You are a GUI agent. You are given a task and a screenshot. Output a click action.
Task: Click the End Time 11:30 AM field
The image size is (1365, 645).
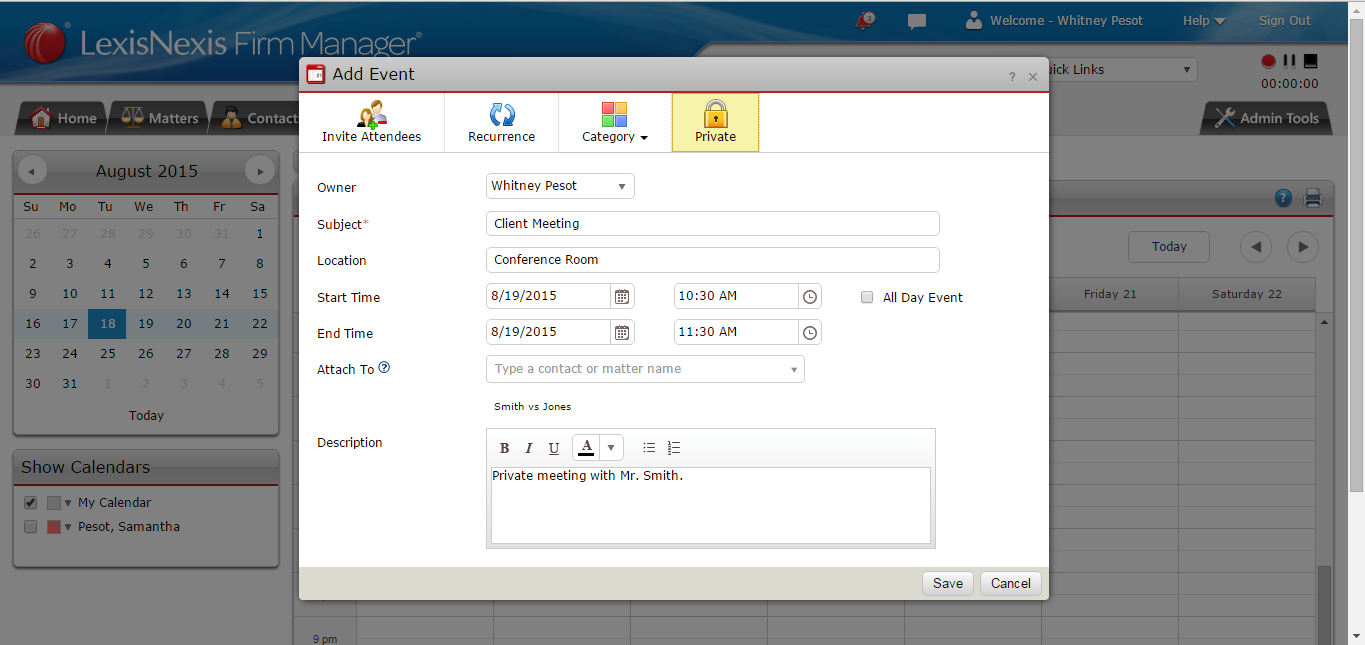(x=736, y=332)
